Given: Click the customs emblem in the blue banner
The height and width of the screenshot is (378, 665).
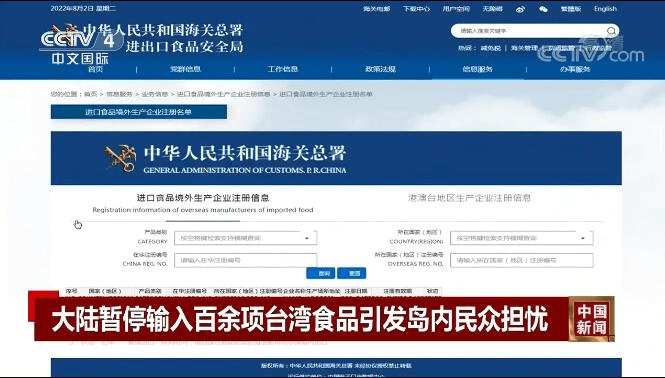Looking at the screenshot, I should (x=120, y=159).
